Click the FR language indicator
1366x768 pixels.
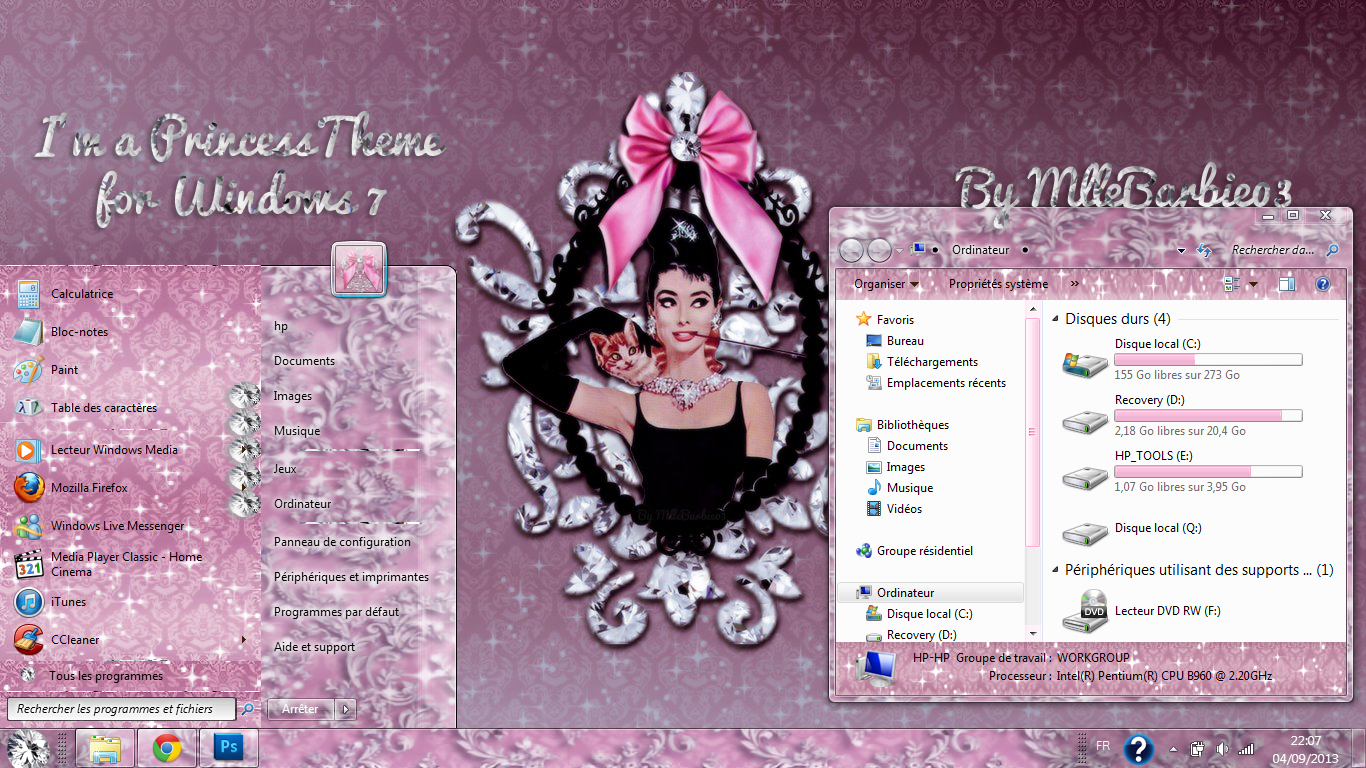click(1103, 746)
